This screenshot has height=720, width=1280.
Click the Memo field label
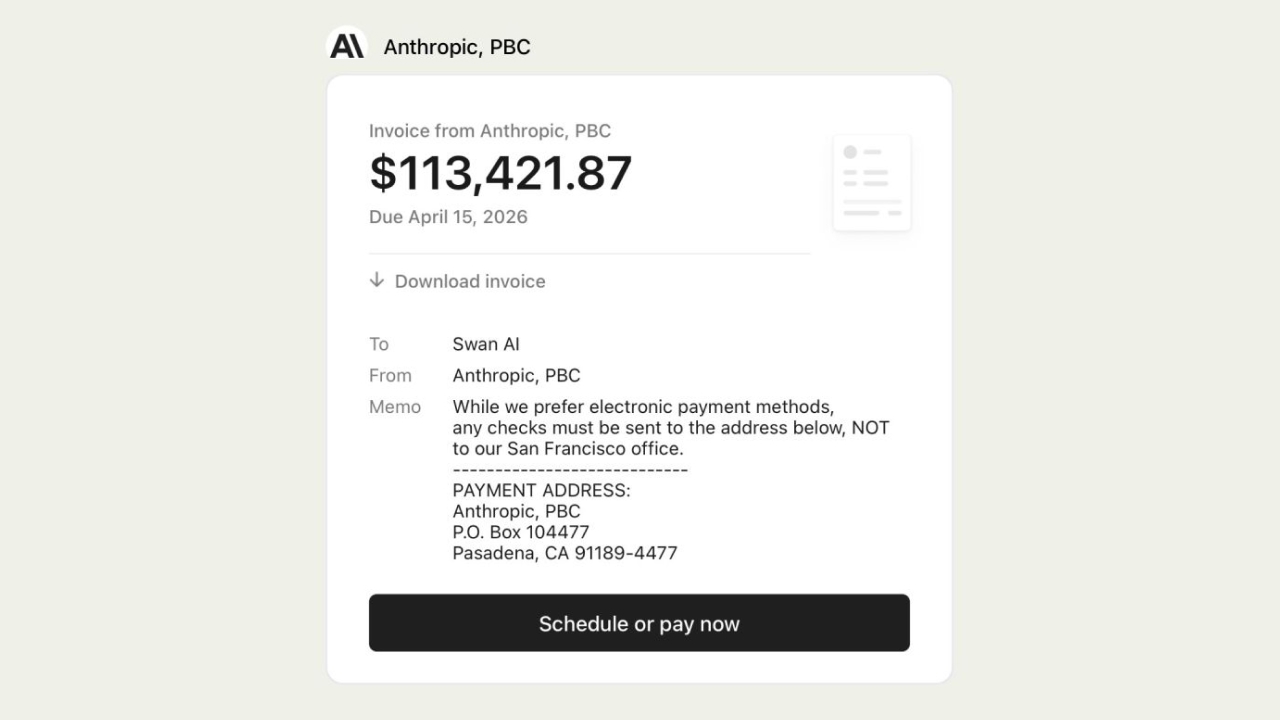tap(395, 407)
